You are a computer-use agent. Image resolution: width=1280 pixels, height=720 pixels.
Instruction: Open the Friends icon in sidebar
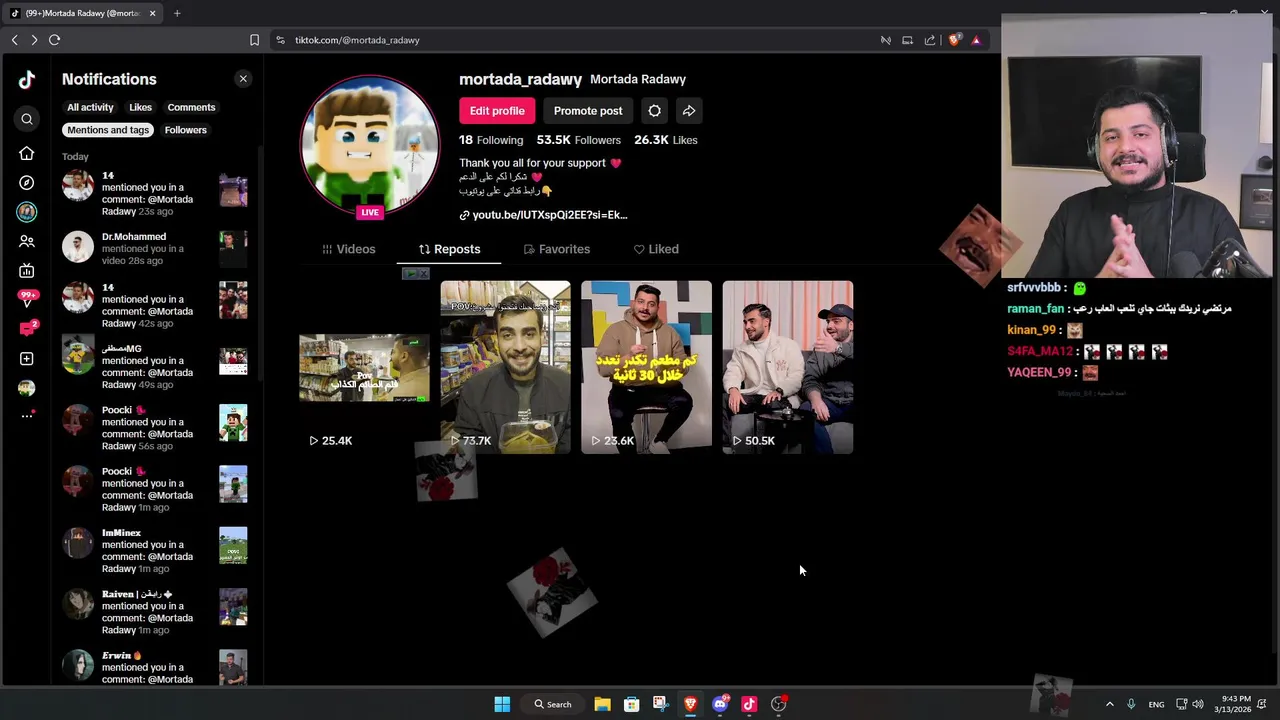pos(27,241)
